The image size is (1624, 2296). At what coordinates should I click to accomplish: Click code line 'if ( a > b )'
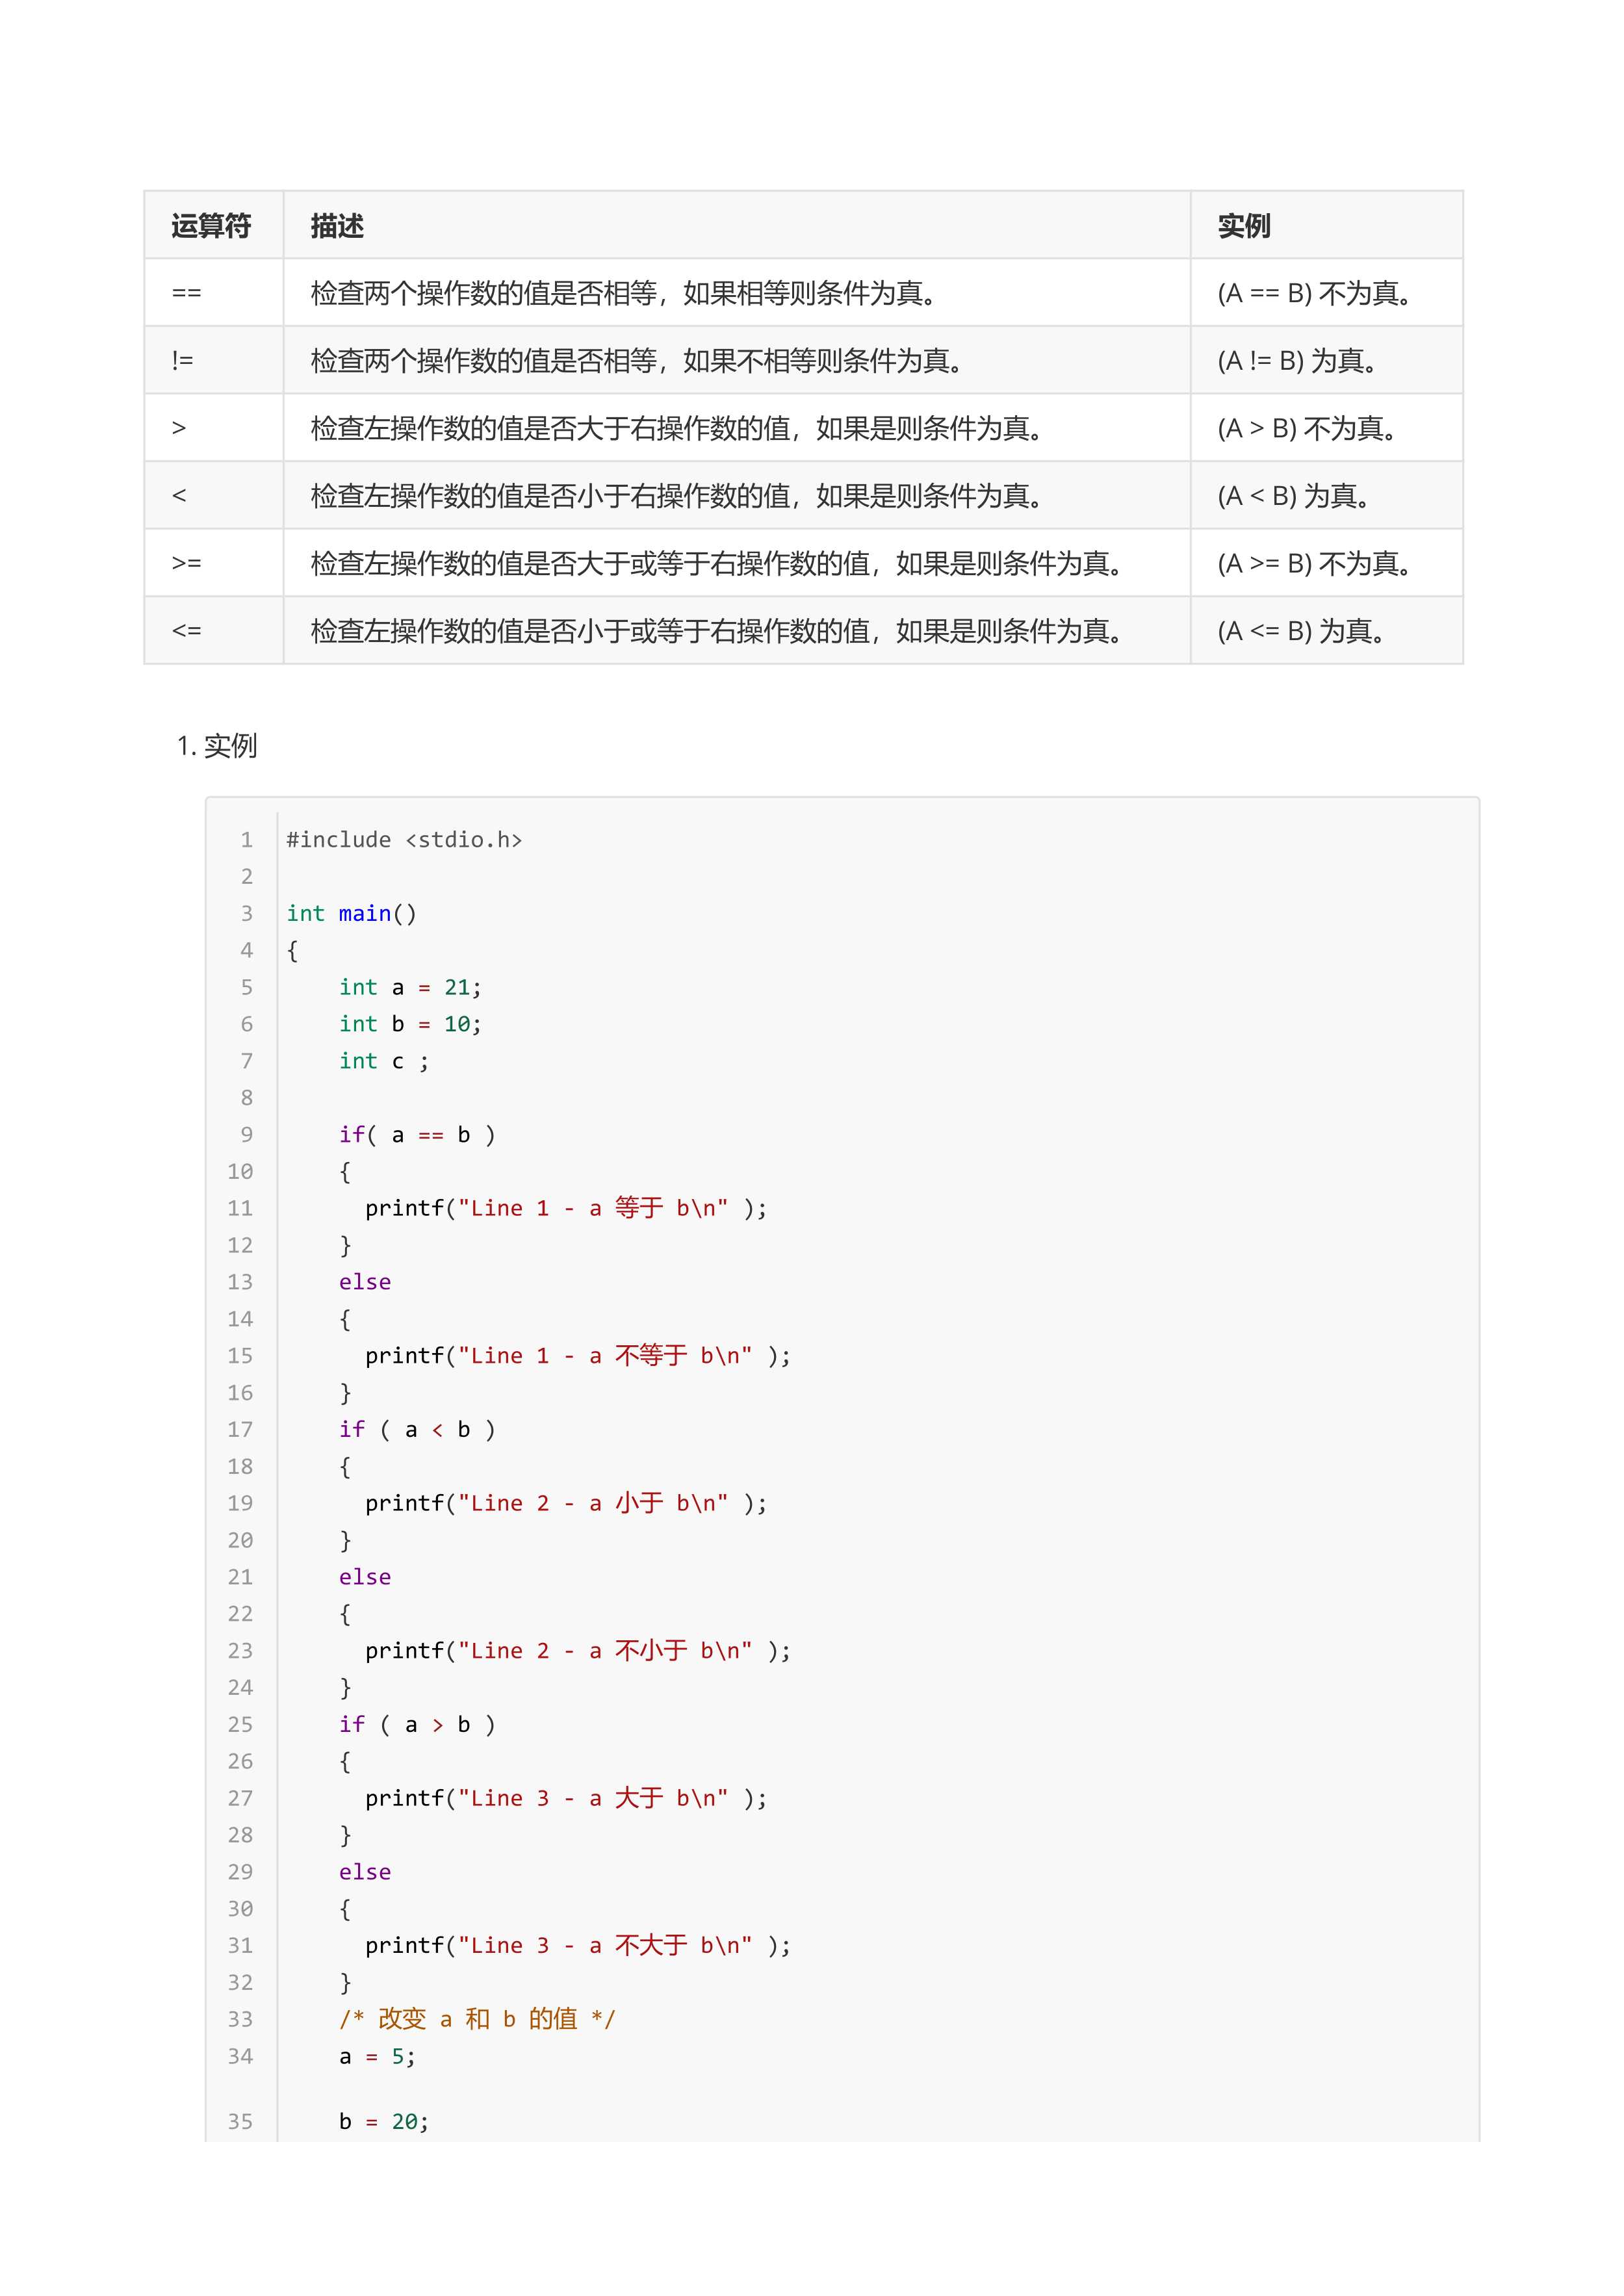[417, 1725]
